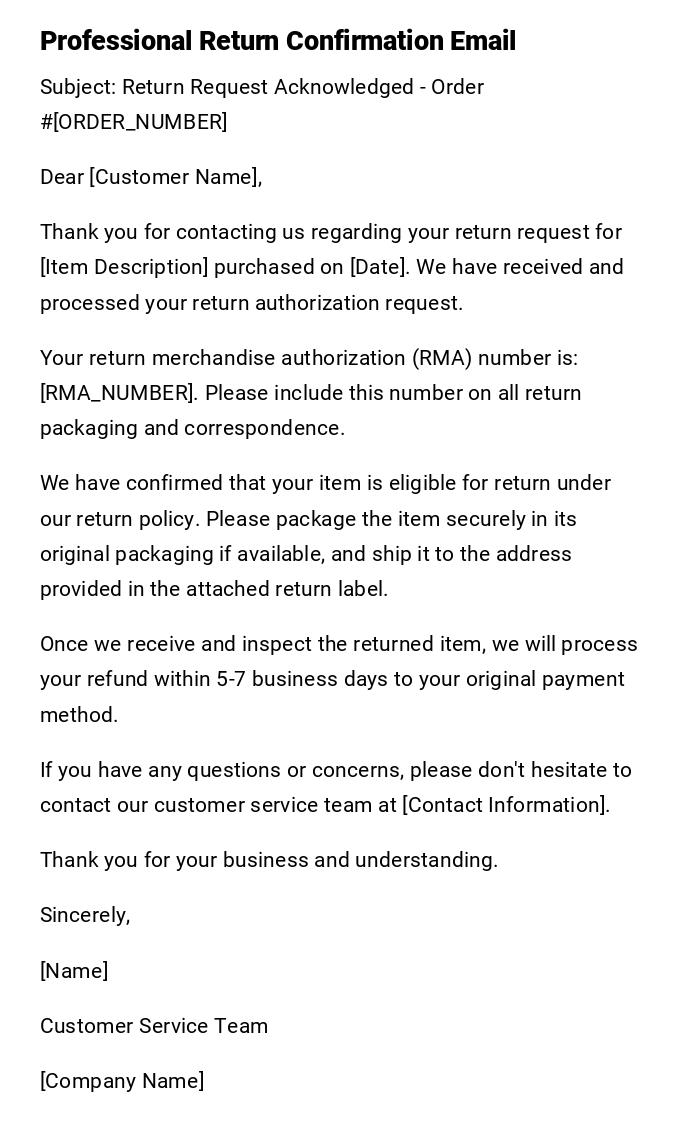Viewport: 700px width, 1143px height.
Task: Click the [Company Name] placeholder
Action: (122, 1081)
